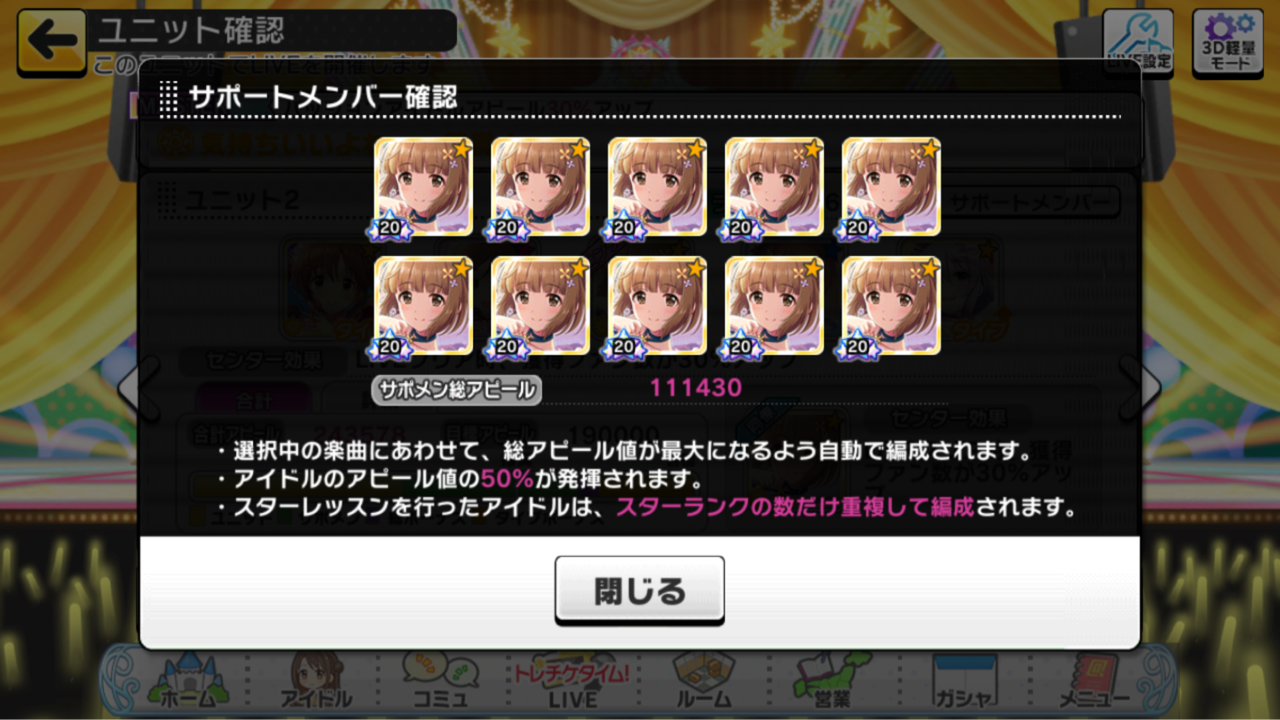Toggle 3D軽量モード gear button
The image size is (1280, 720).
coord(1227,41)
